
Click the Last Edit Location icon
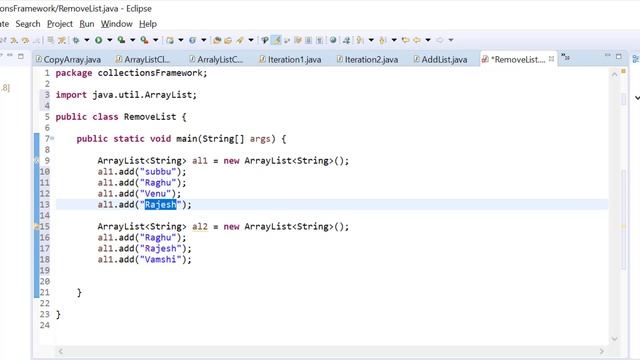pyautogui.click(x=405, y=40)
